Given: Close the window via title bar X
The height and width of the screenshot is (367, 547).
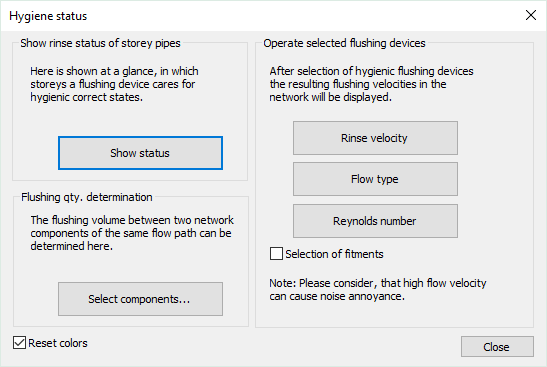Looking at the screenshot, I should point(531,15).
